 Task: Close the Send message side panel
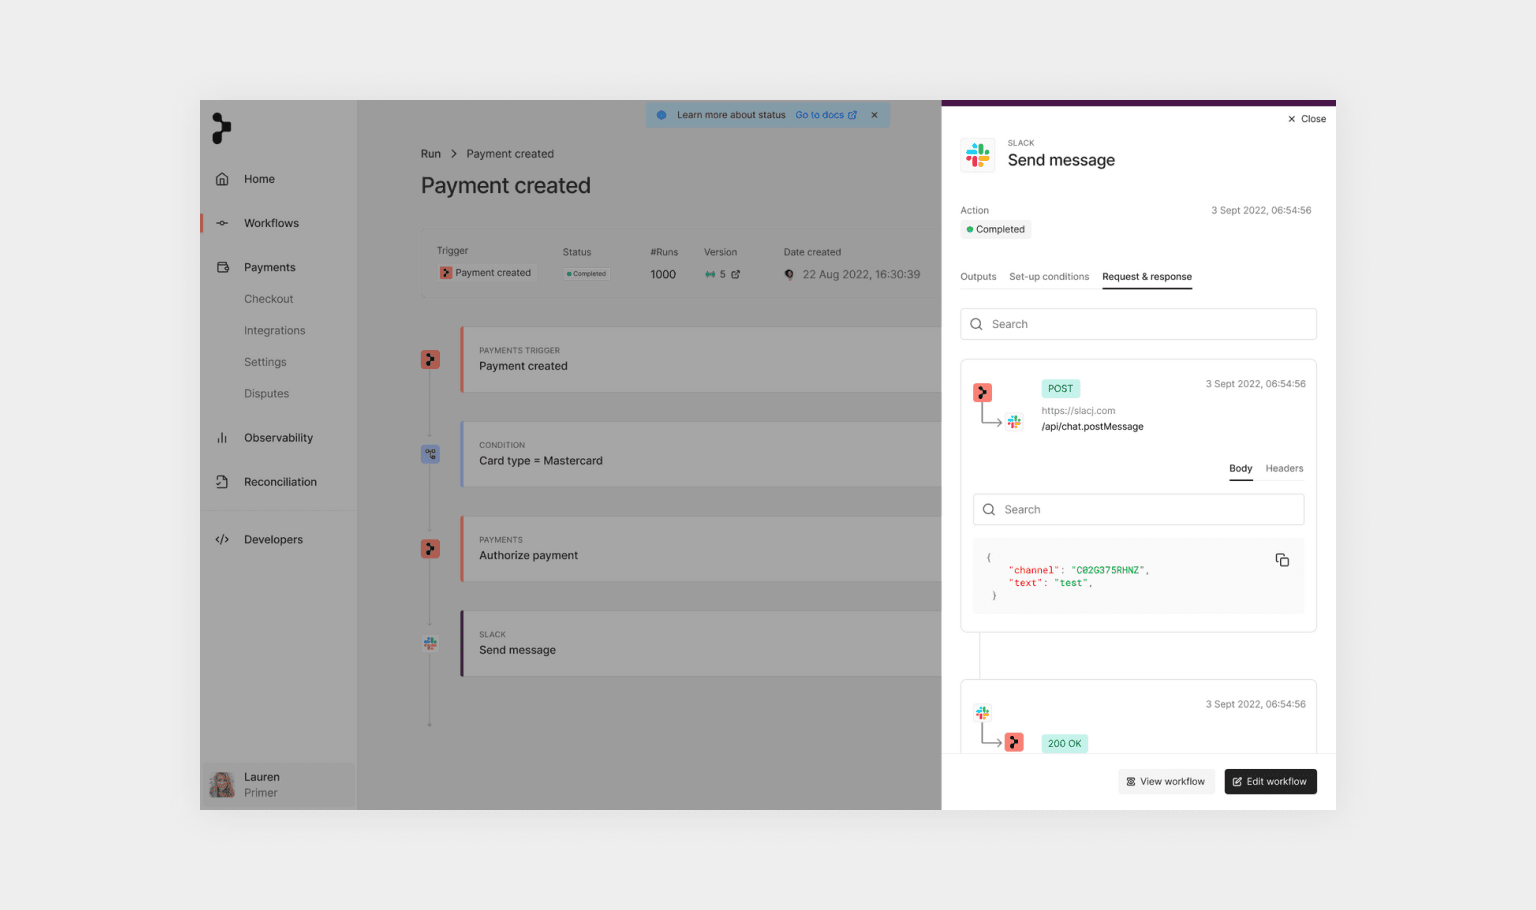click(x=1306, y=119)
